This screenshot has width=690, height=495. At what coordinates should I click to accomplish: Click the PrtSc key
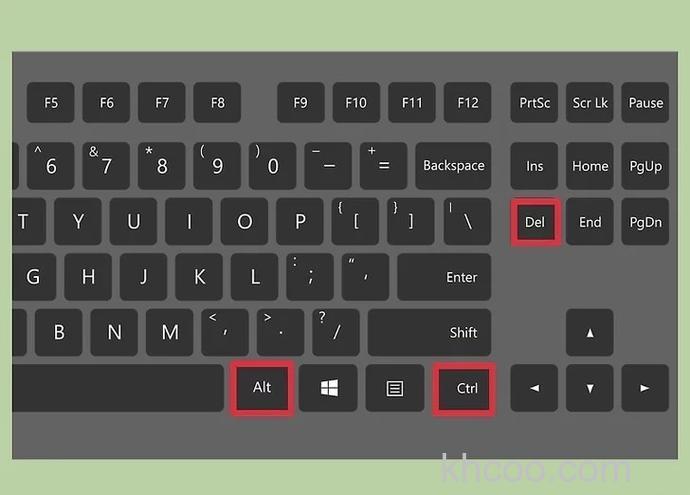[x=534, y=103]
